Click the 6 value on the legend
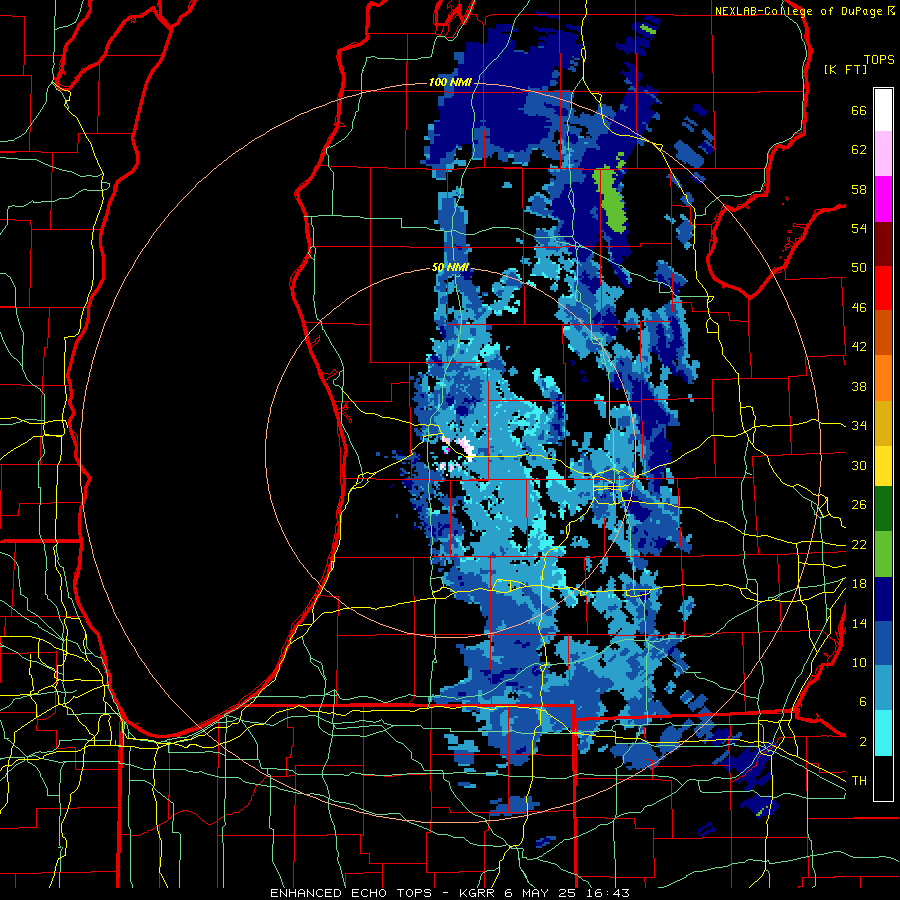This screenshot has height=900, width=900. (x=862, y=702)
